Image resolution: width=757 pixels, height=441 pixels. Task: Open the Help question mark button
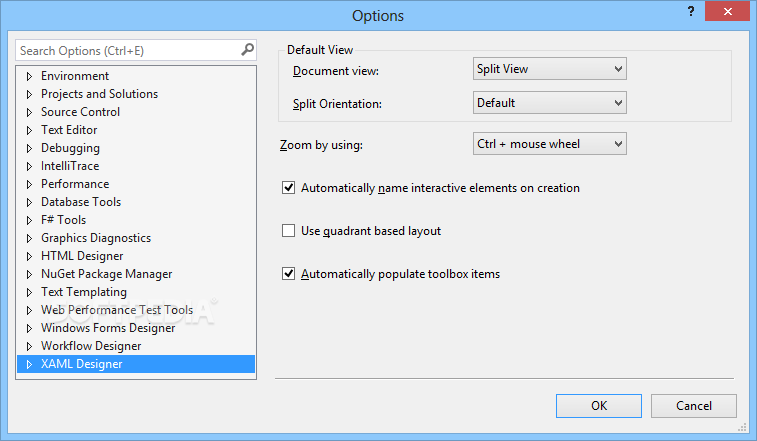(x=691, y=11)
